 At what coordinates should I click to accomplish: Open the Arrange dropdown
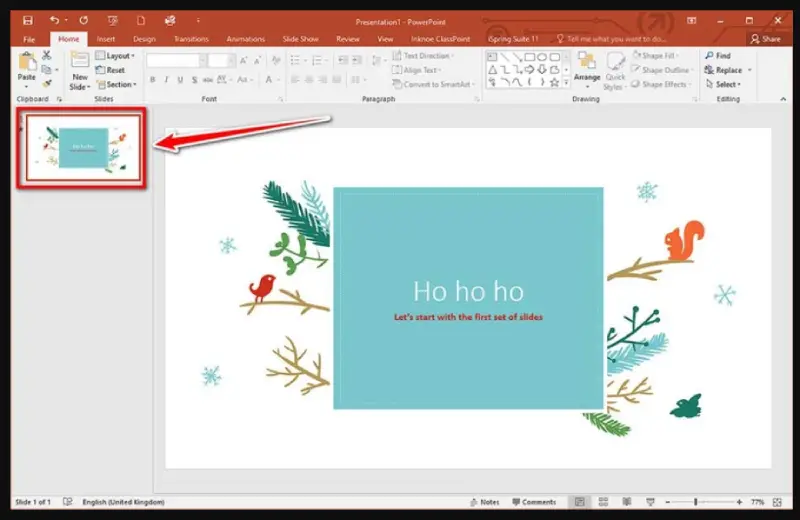[587, 71]
